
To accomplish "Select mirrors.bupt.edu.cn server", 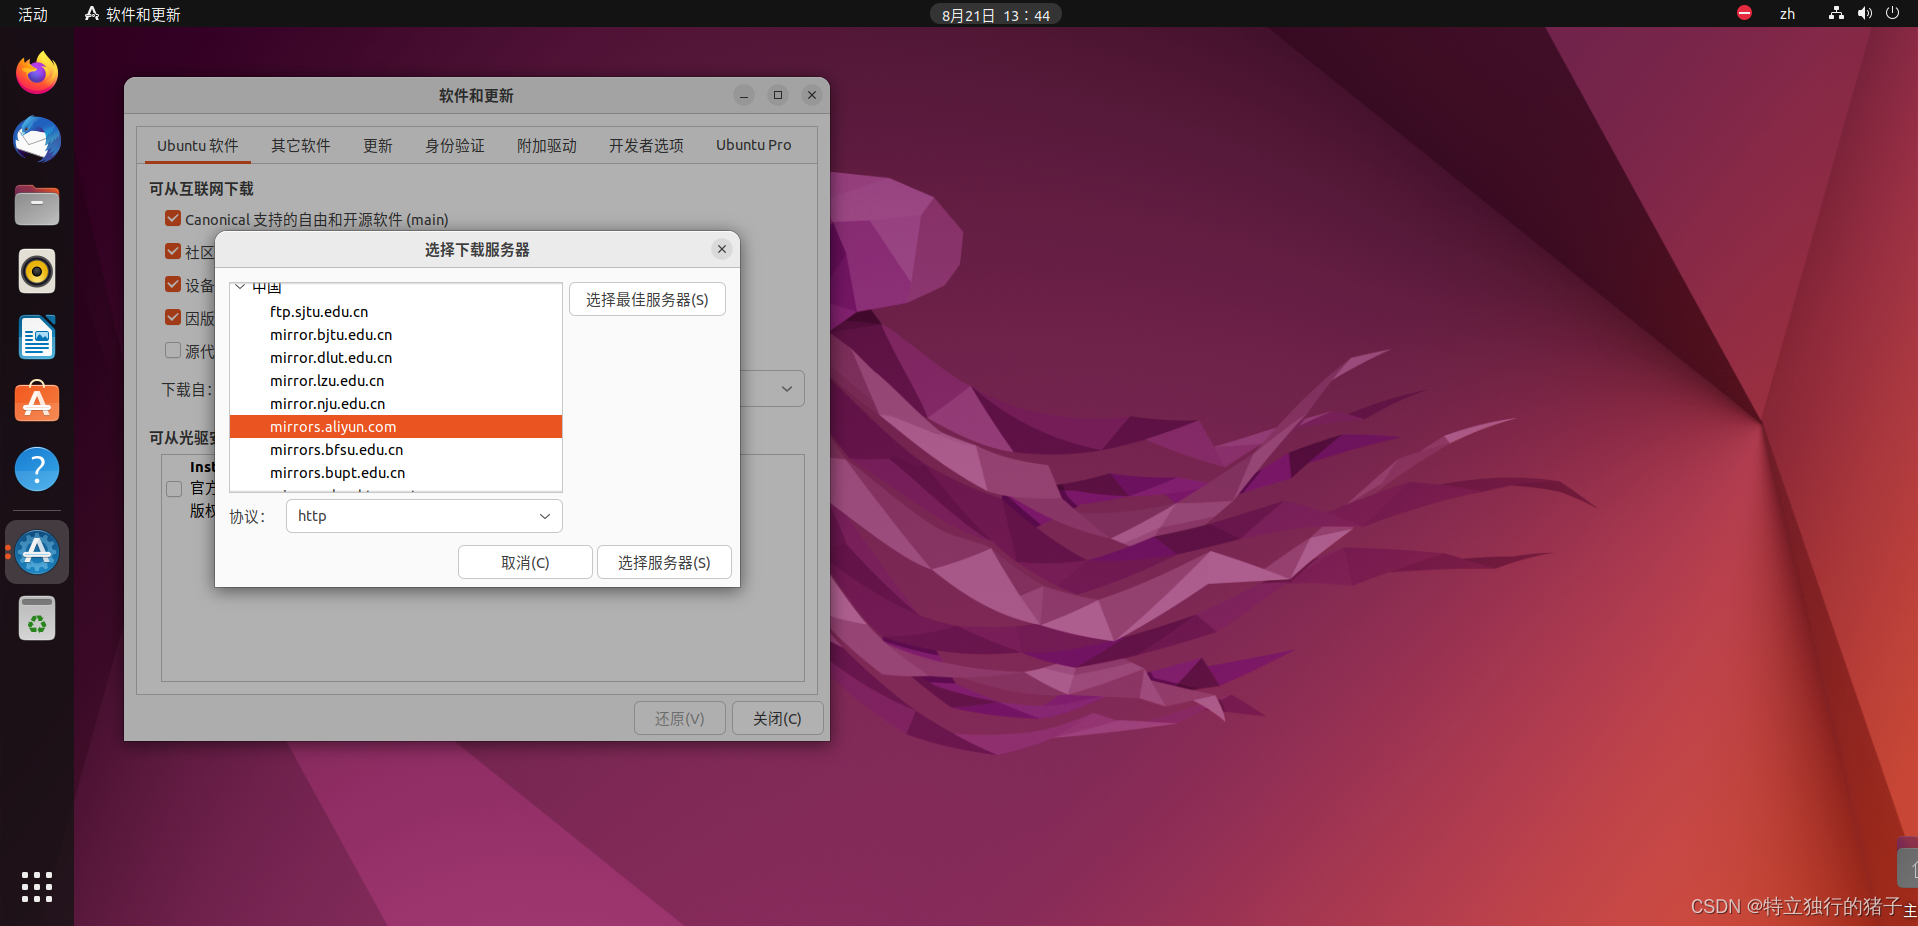I will tap(396, 473).
